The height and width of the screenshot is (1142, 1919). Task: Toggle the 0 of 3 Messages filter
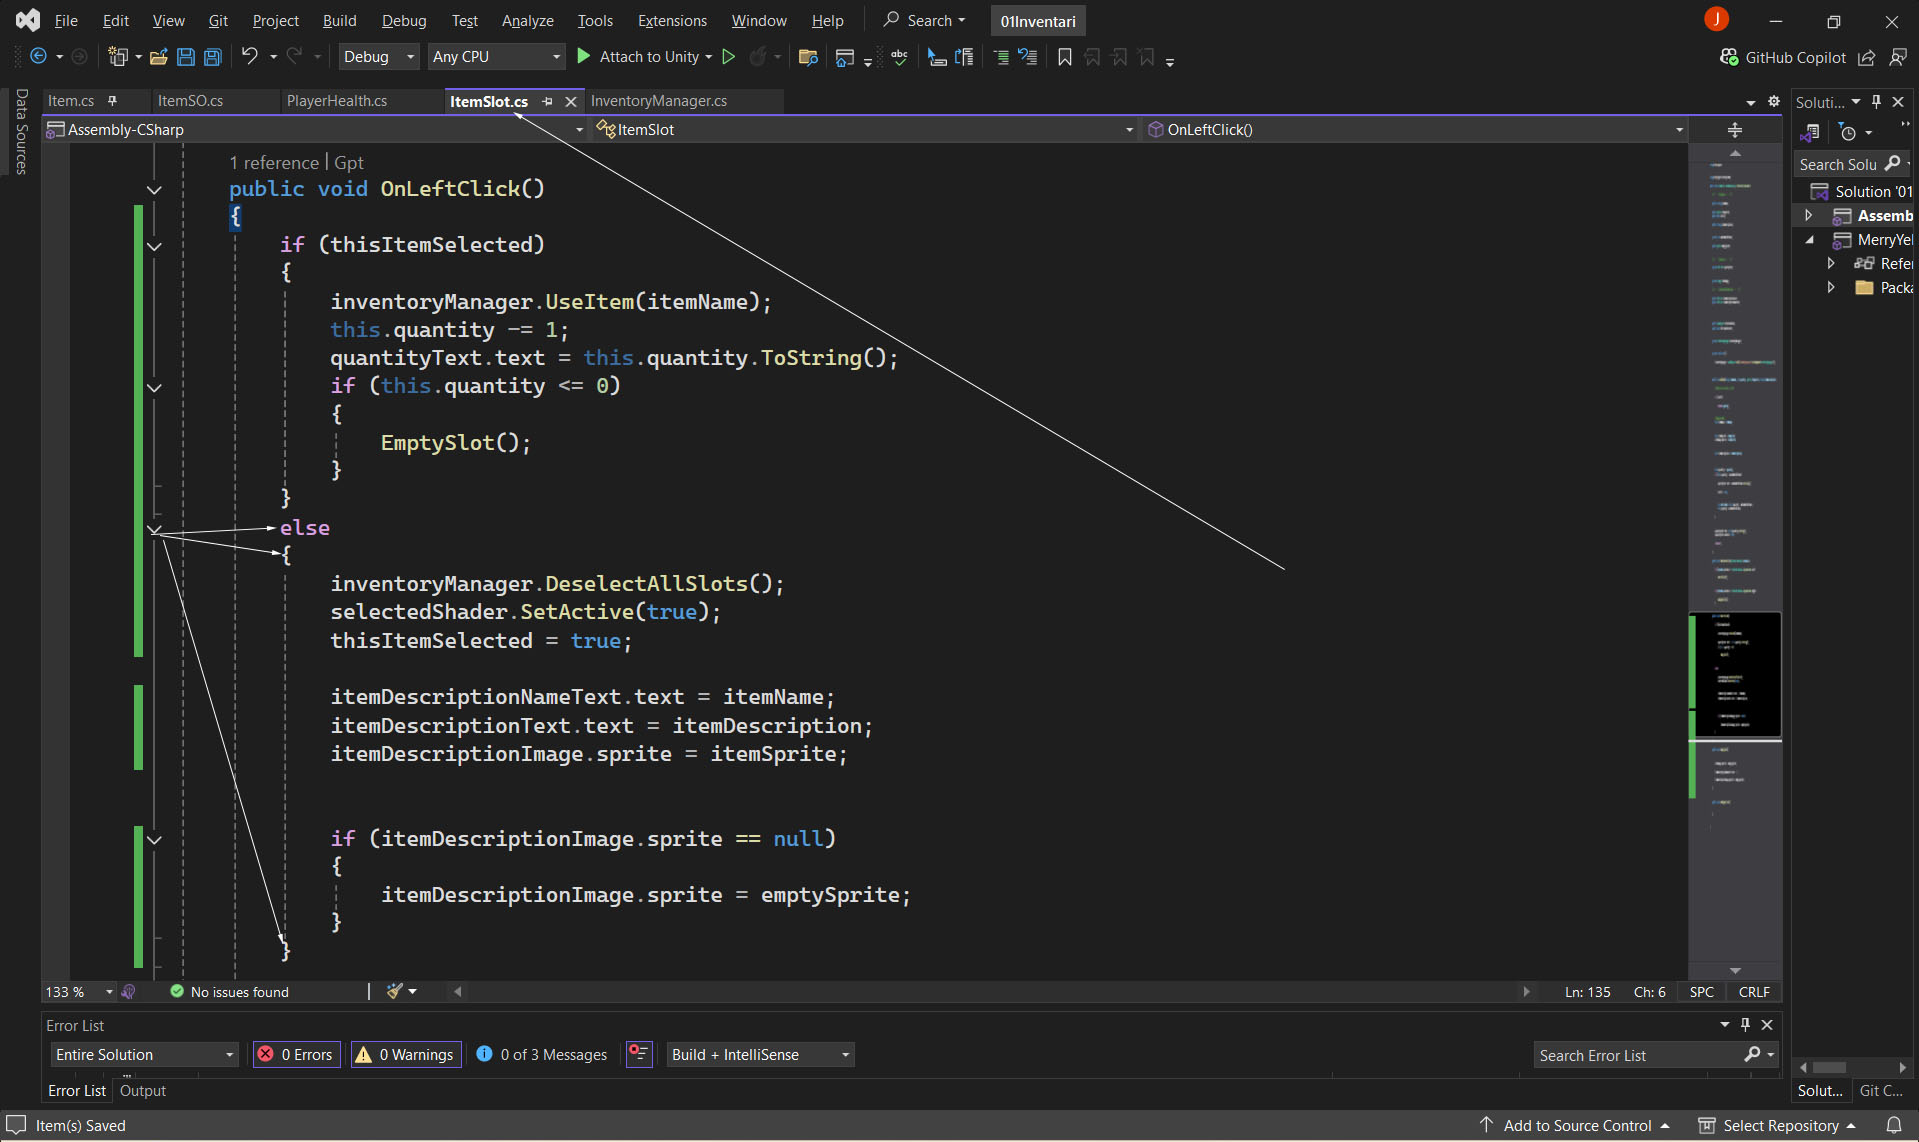click(542, 1054)
